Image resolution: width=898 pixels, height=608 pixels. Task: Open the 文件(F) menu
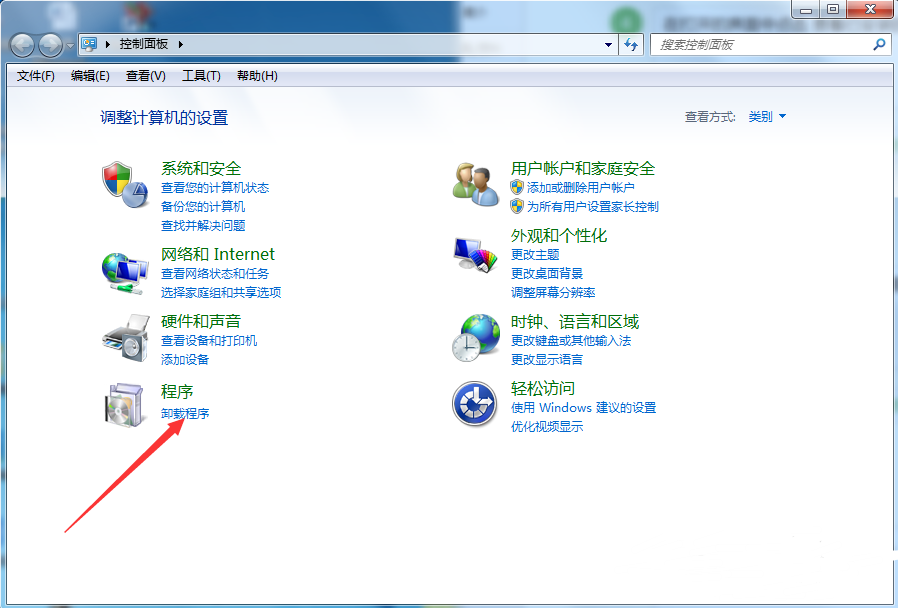[36, 76]
